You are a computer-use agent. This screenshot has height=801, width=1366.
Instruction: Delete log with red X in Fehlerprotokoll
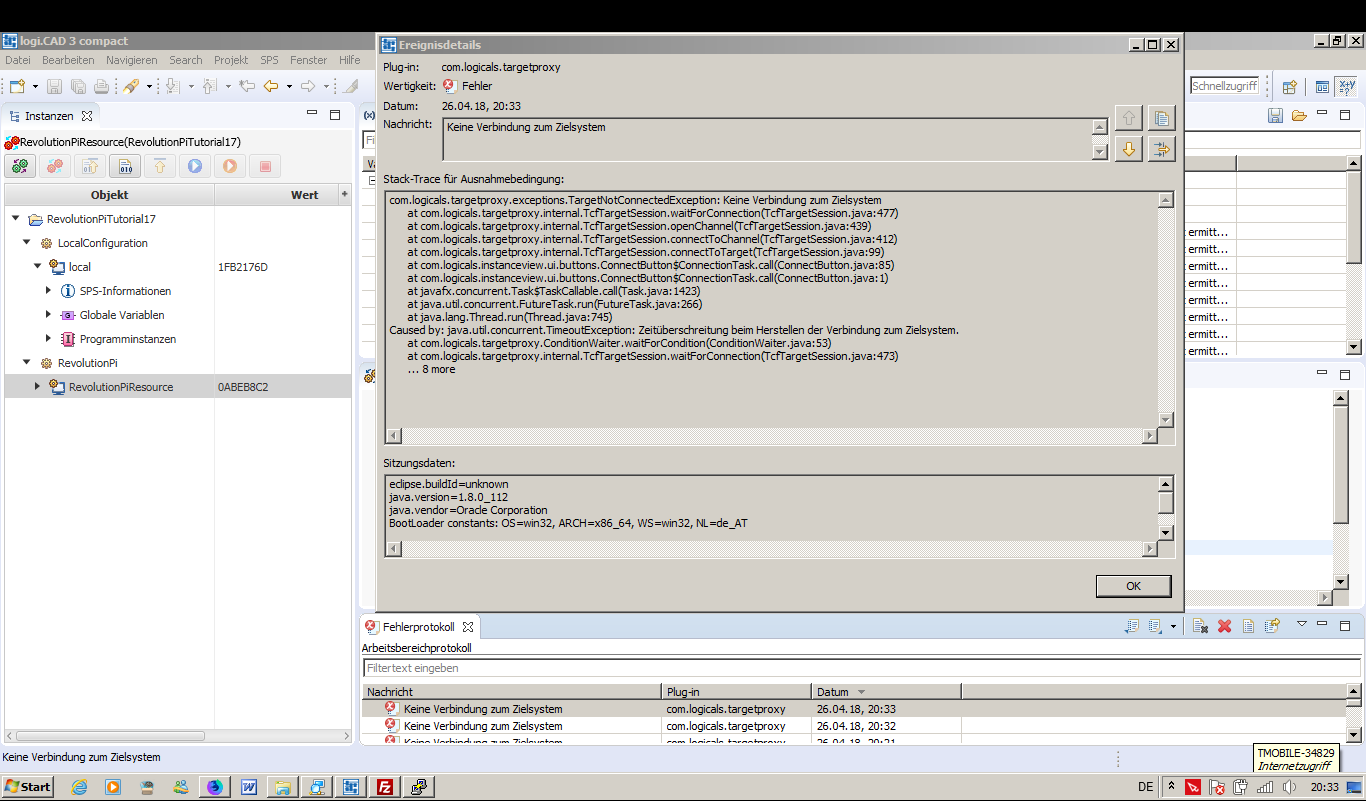click(x=1224, y=626)
